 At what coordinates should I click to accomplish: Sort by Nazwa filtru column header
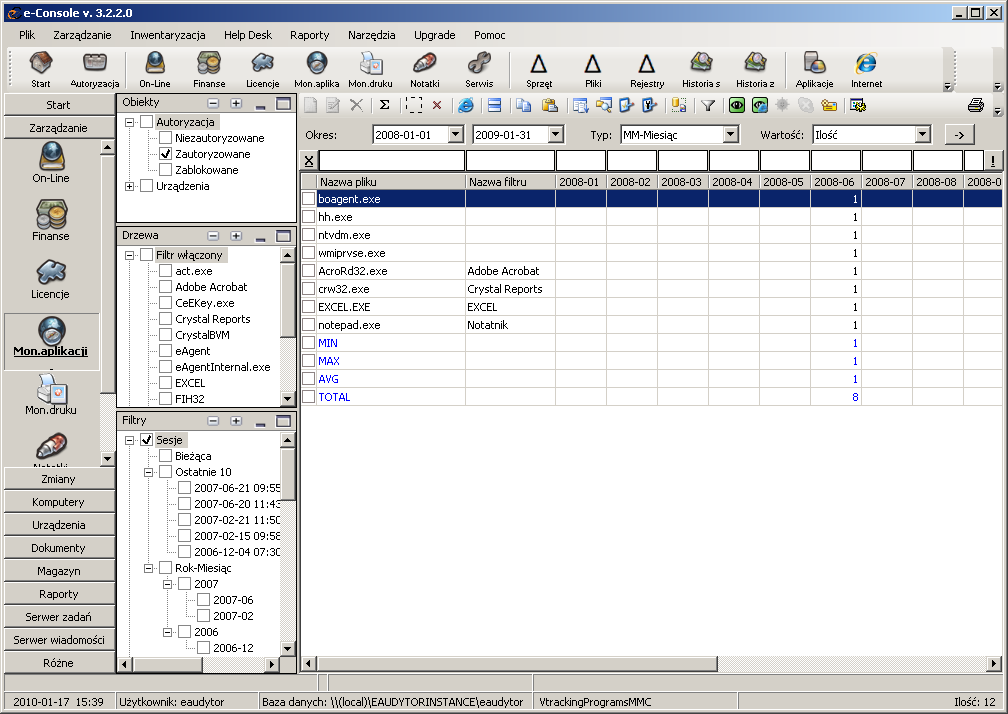click(510, 182)
